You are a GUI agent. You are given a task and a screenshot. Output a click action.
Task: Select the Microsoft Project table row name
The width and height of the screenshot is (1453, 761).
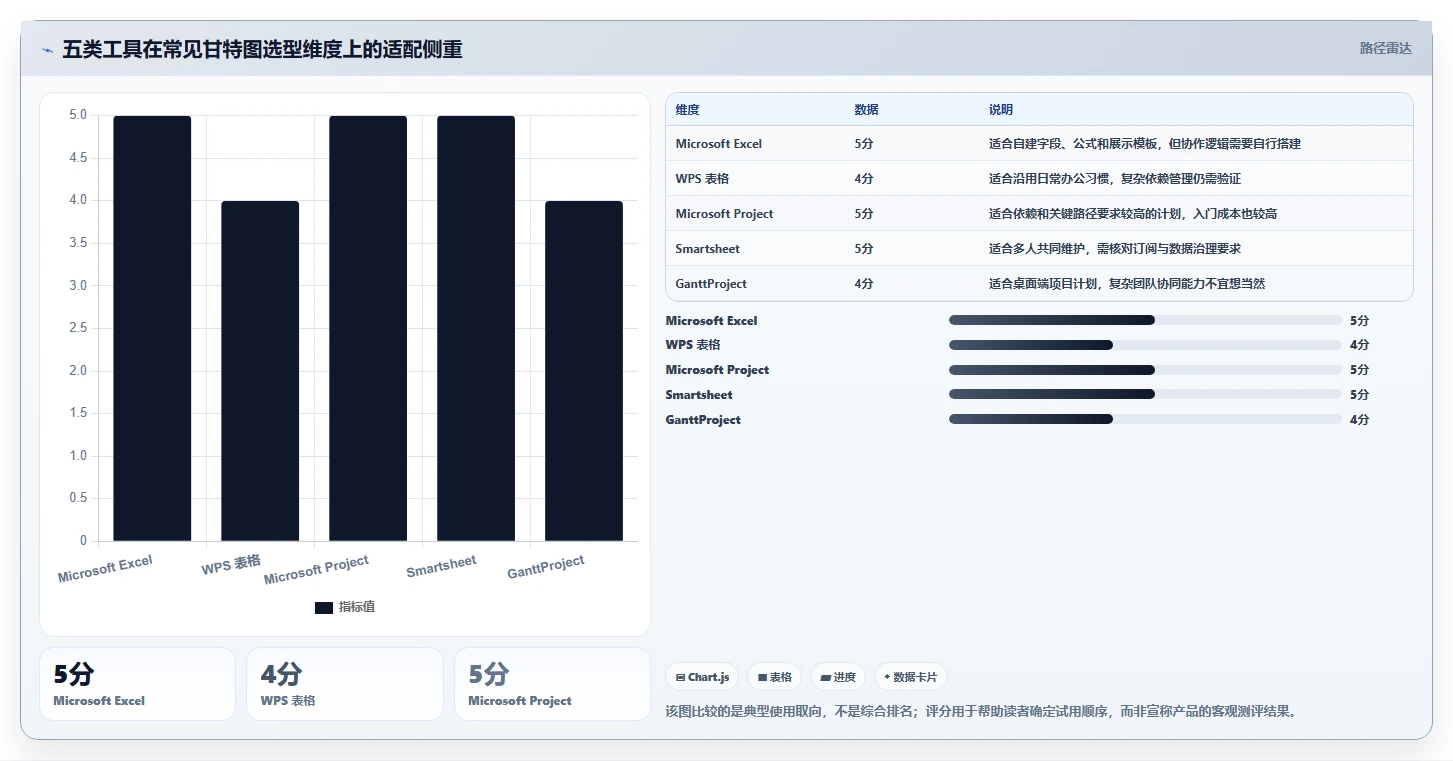[x=724, y=214]
